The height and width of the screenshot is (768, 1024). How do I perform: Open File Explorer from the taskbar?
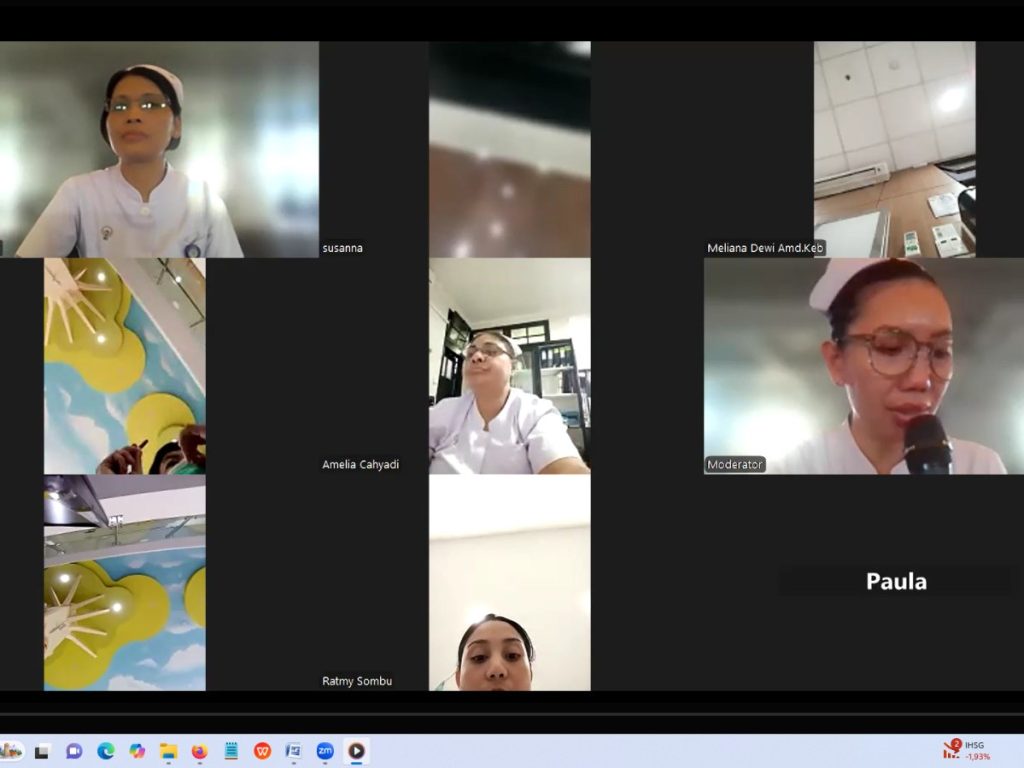click(168, 751)
